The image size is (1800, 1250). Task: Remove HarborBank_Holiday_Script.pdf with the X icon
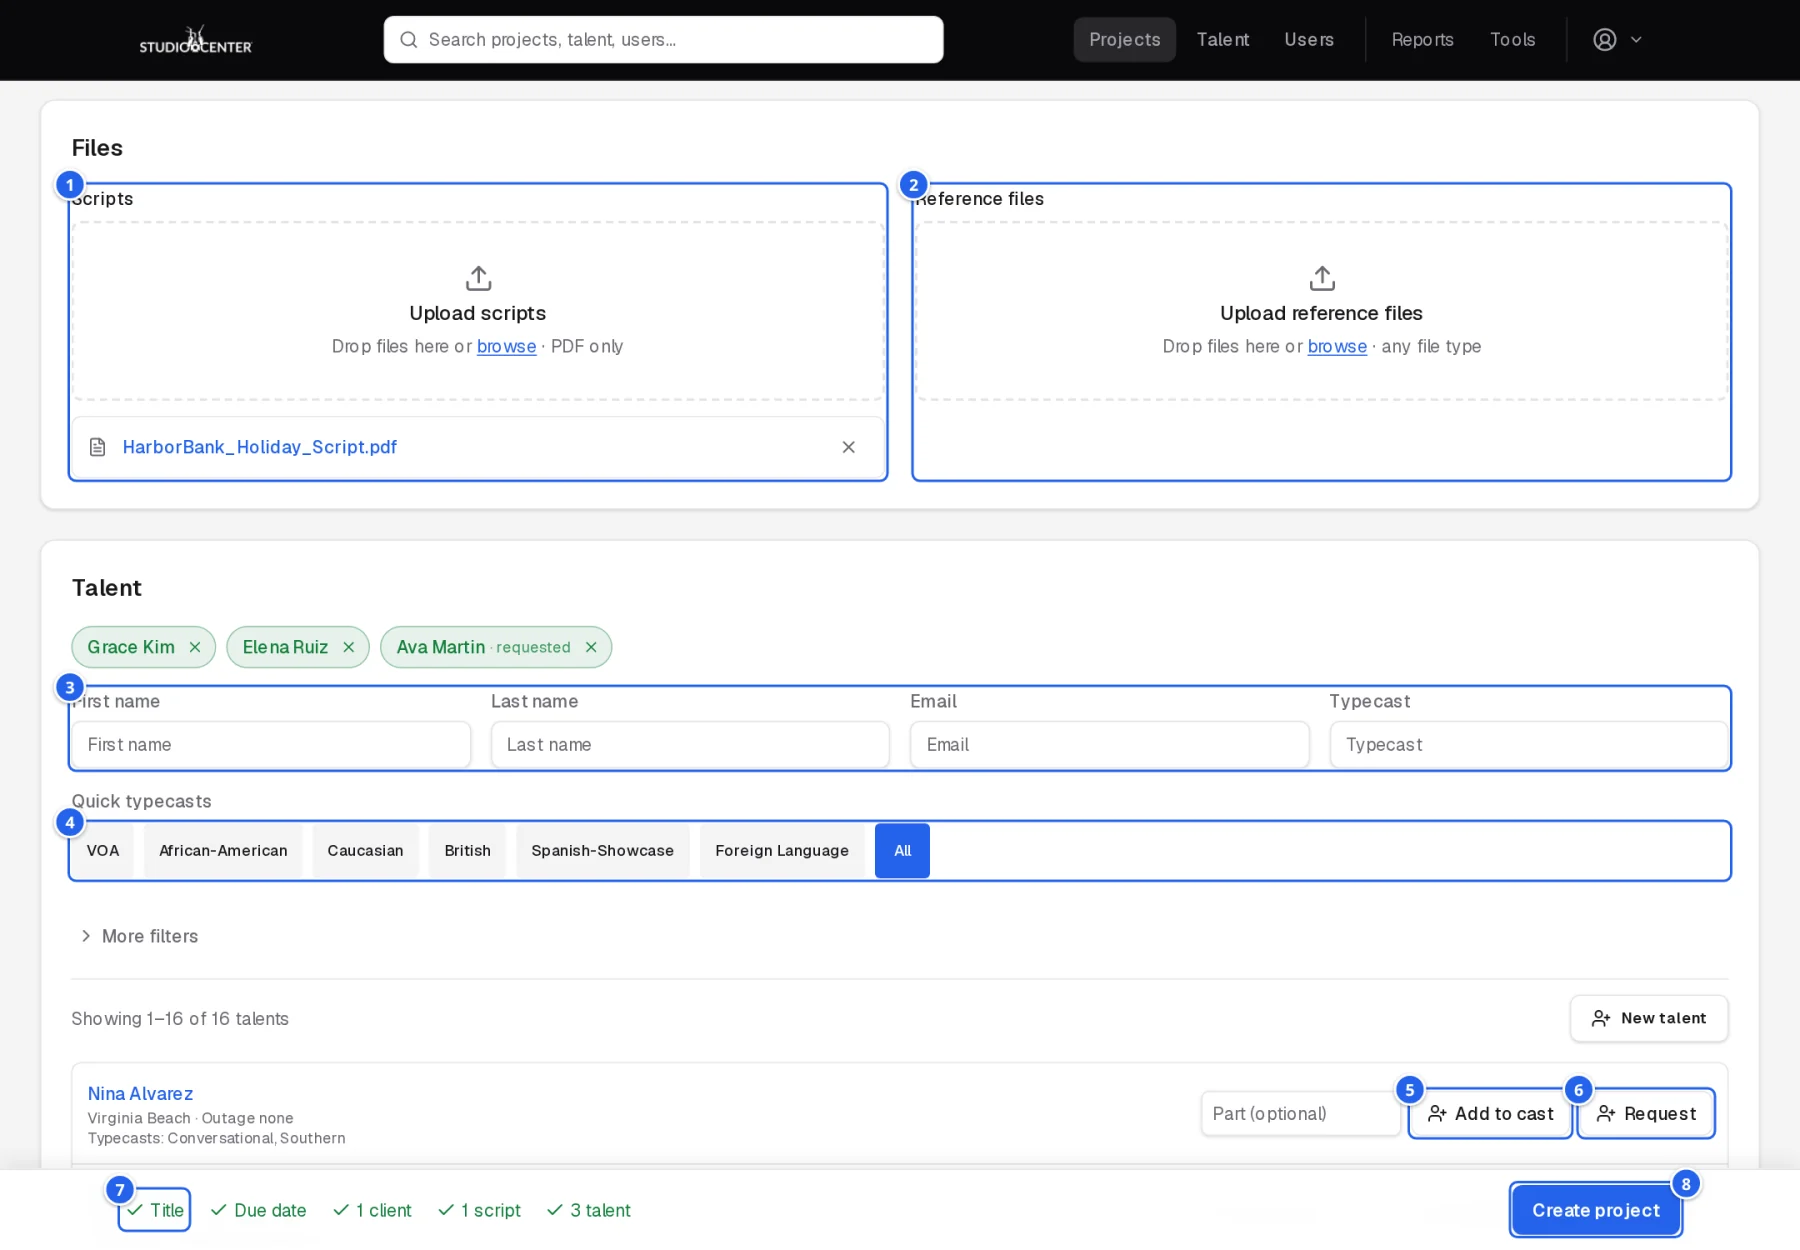(848, 447)
